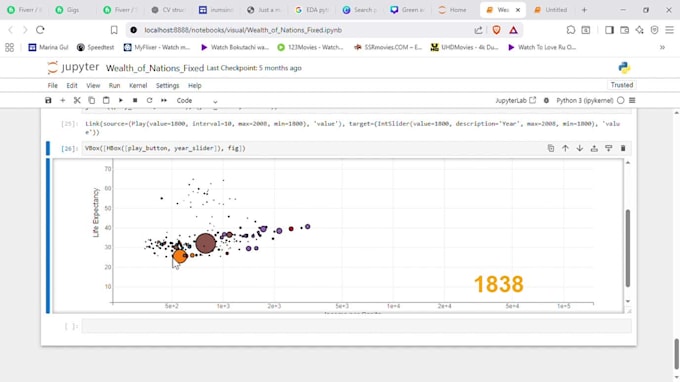Viewport: 680px width, 382px height.
Task: Close the active notebook browser tab
Action: point(517,10)
